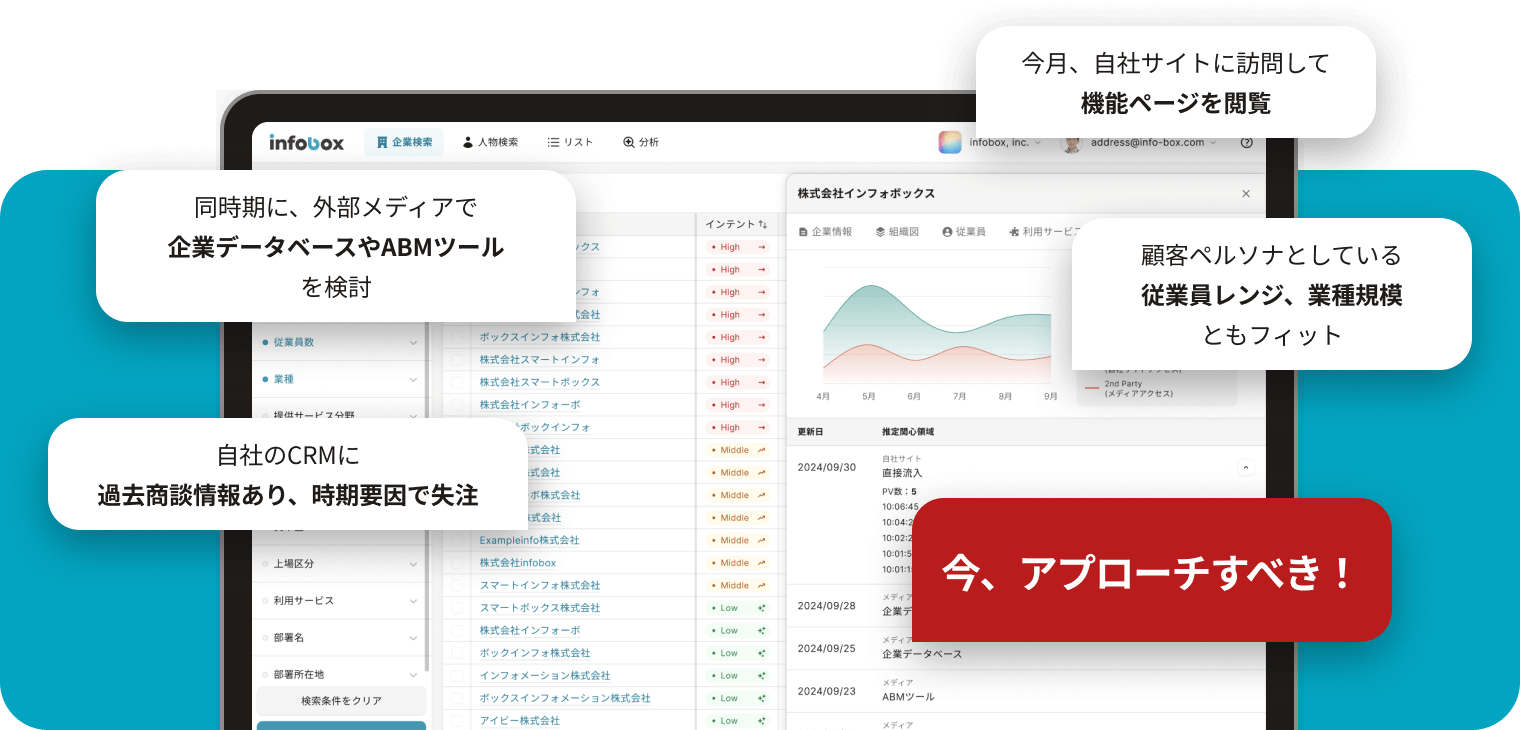Screen dimensions: 1520x730
Task: Switch to the 人物検索 tab
Action: (490, 143)
